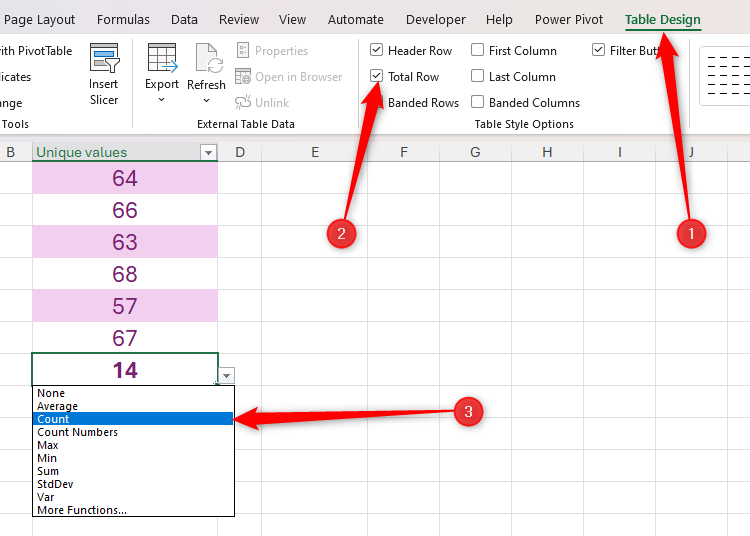Choose Average from the function list
Image resolution: width=750 pixels, height=536 pixels.
click(58, 407)
